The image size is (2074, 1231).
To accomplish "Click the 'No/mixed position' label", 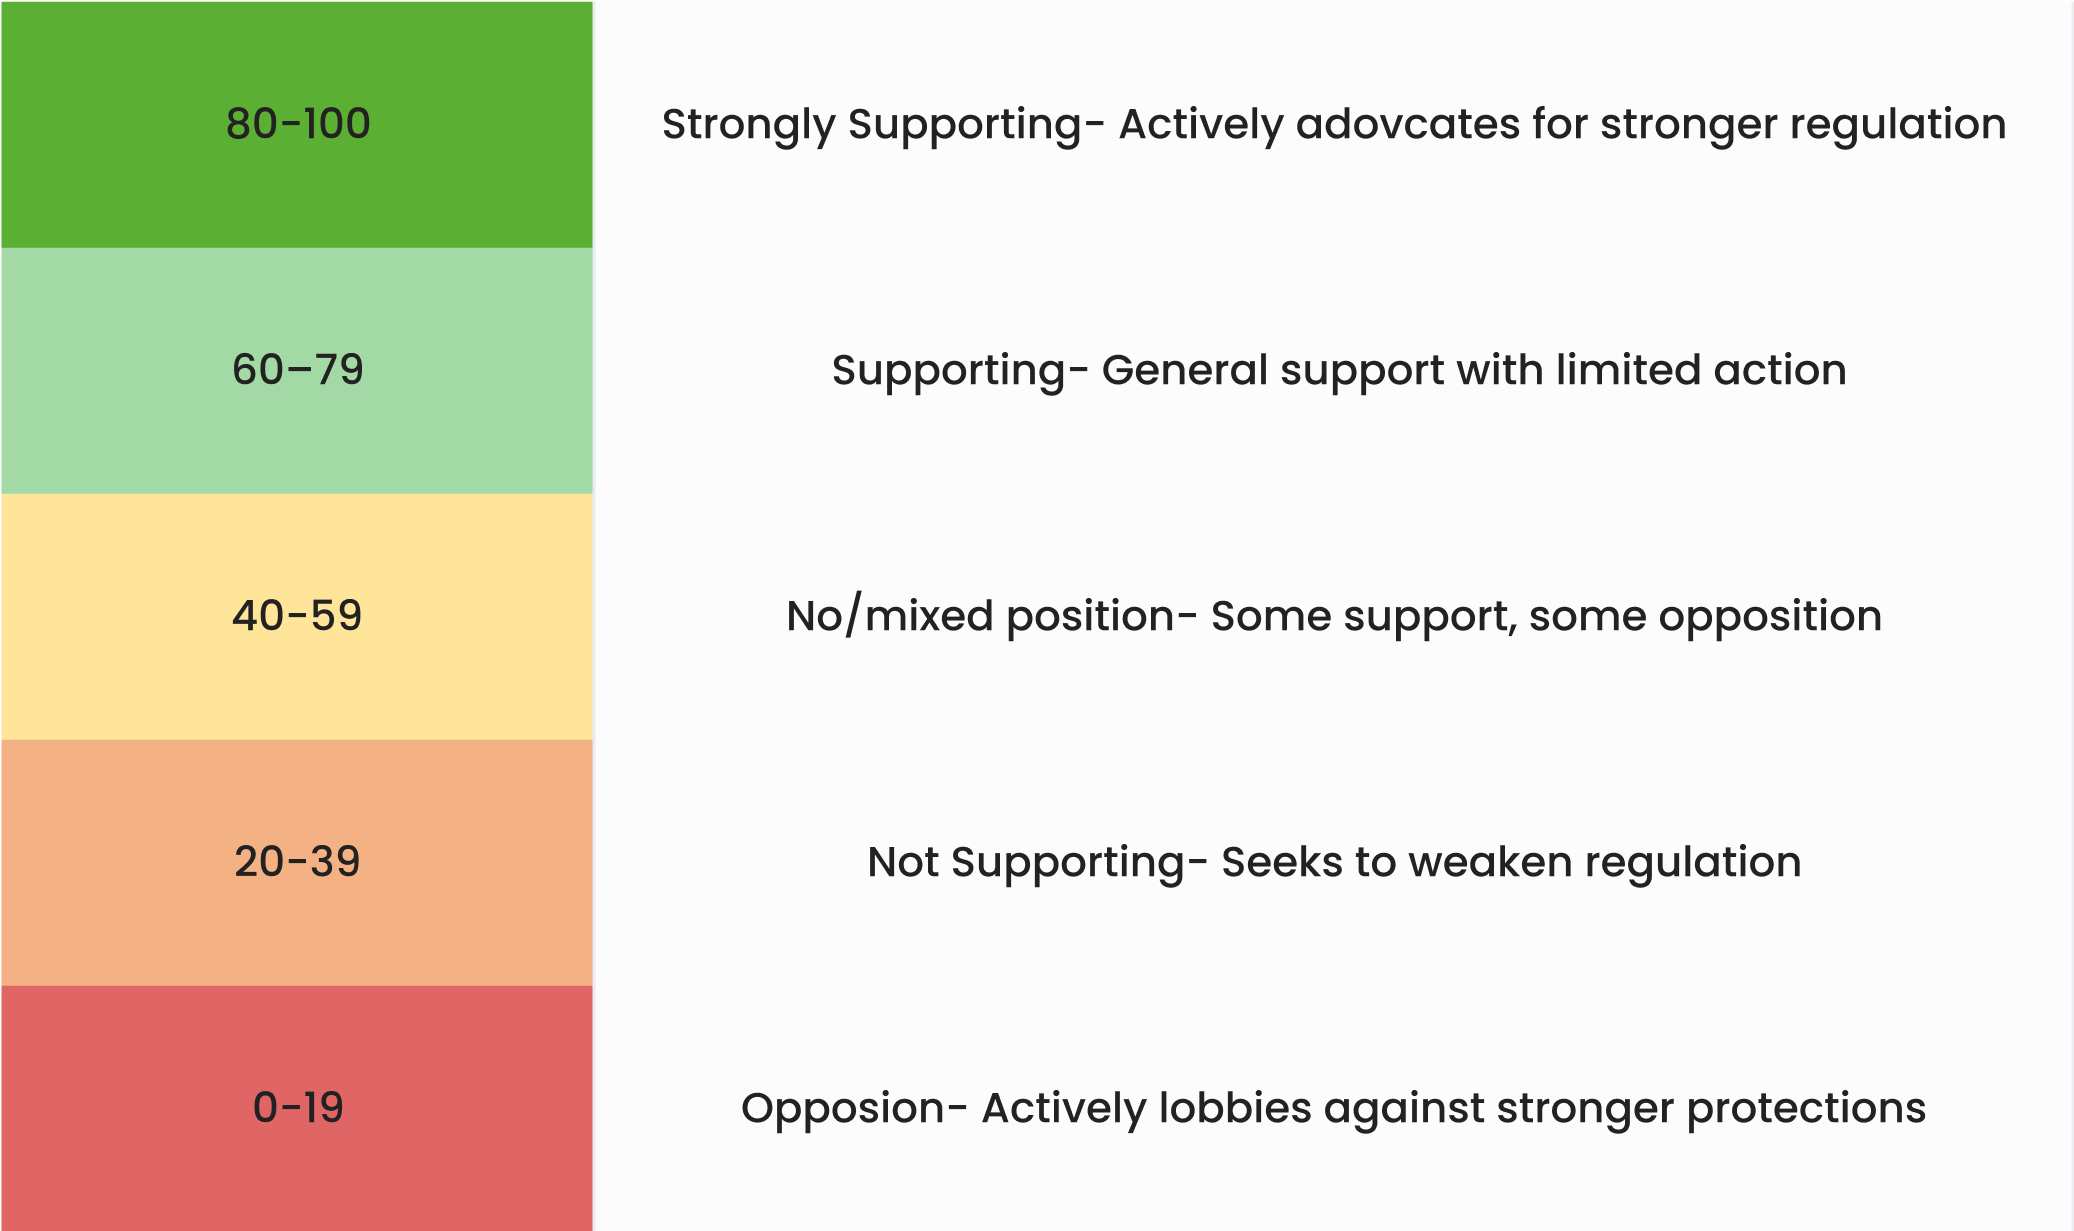I will (x=980, y=617).
